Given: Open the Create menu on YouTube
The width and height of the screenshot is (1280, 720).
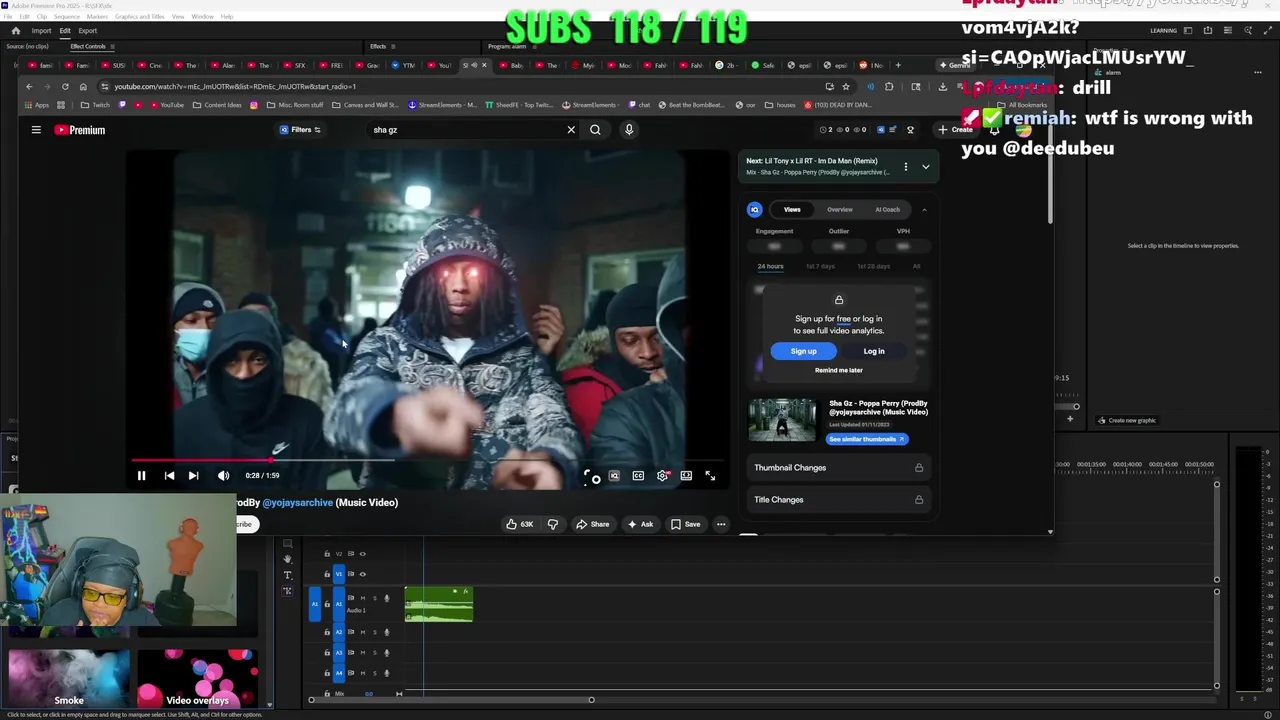Looking at the screenshot, I should pos(955,129).
